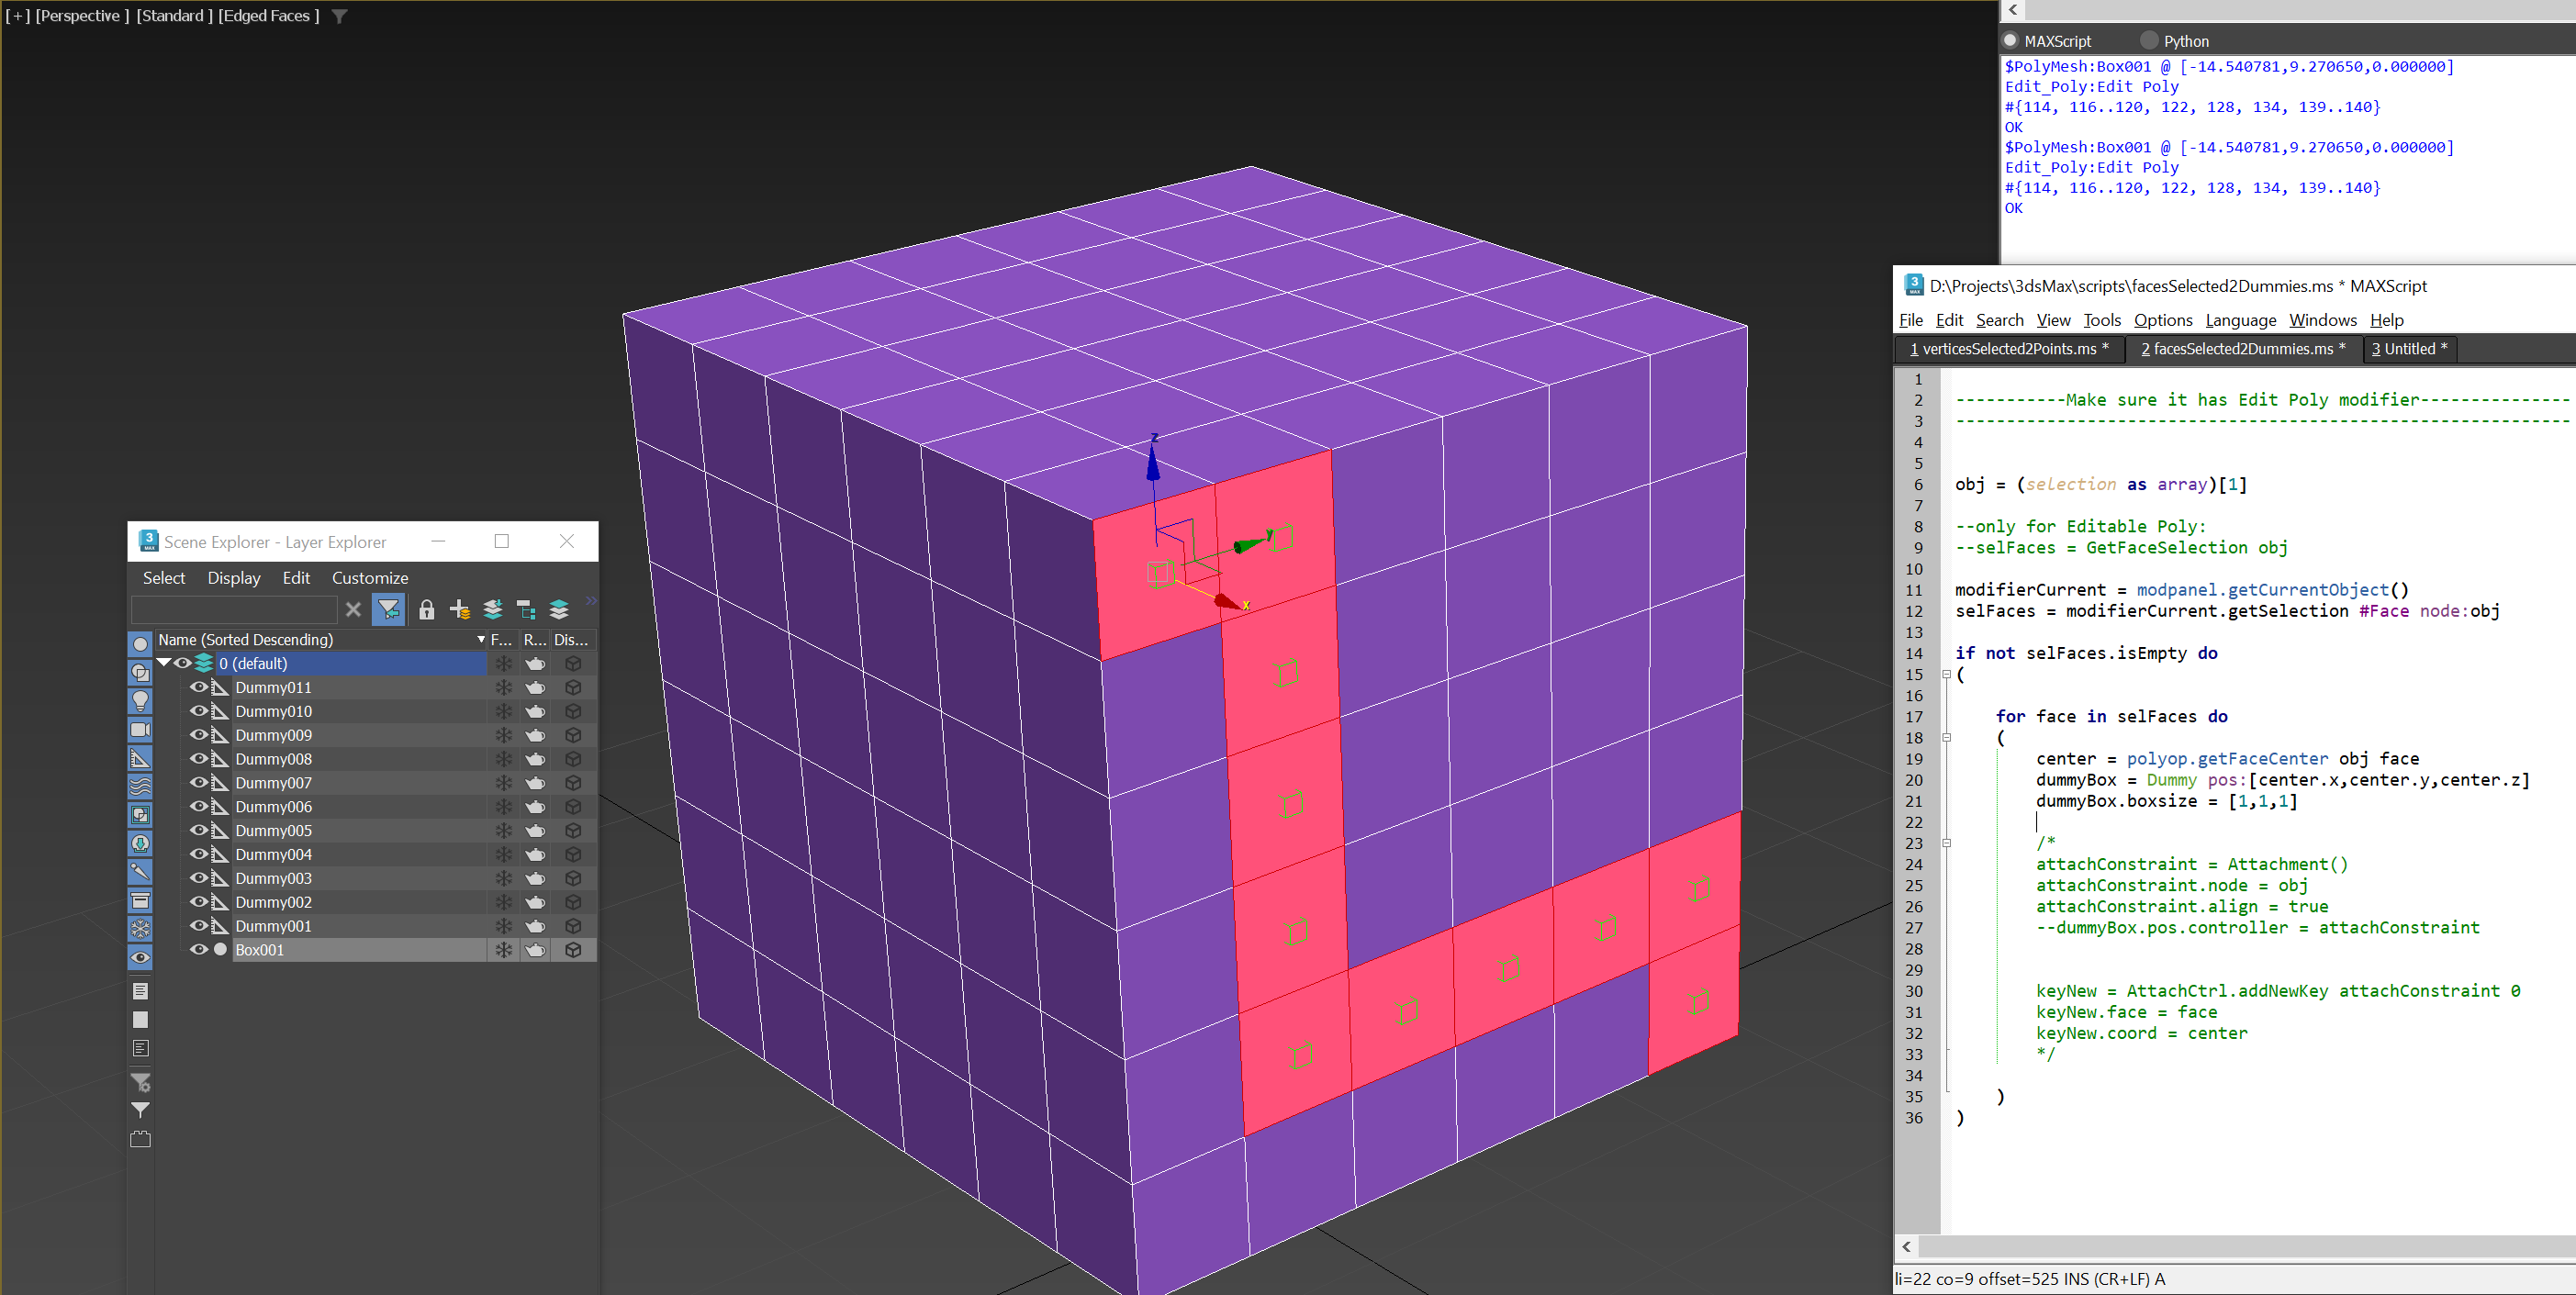Click scroll left arrow of editor horizontal scrollbar
2576x1295 pixels.
pos(1906,1246)
